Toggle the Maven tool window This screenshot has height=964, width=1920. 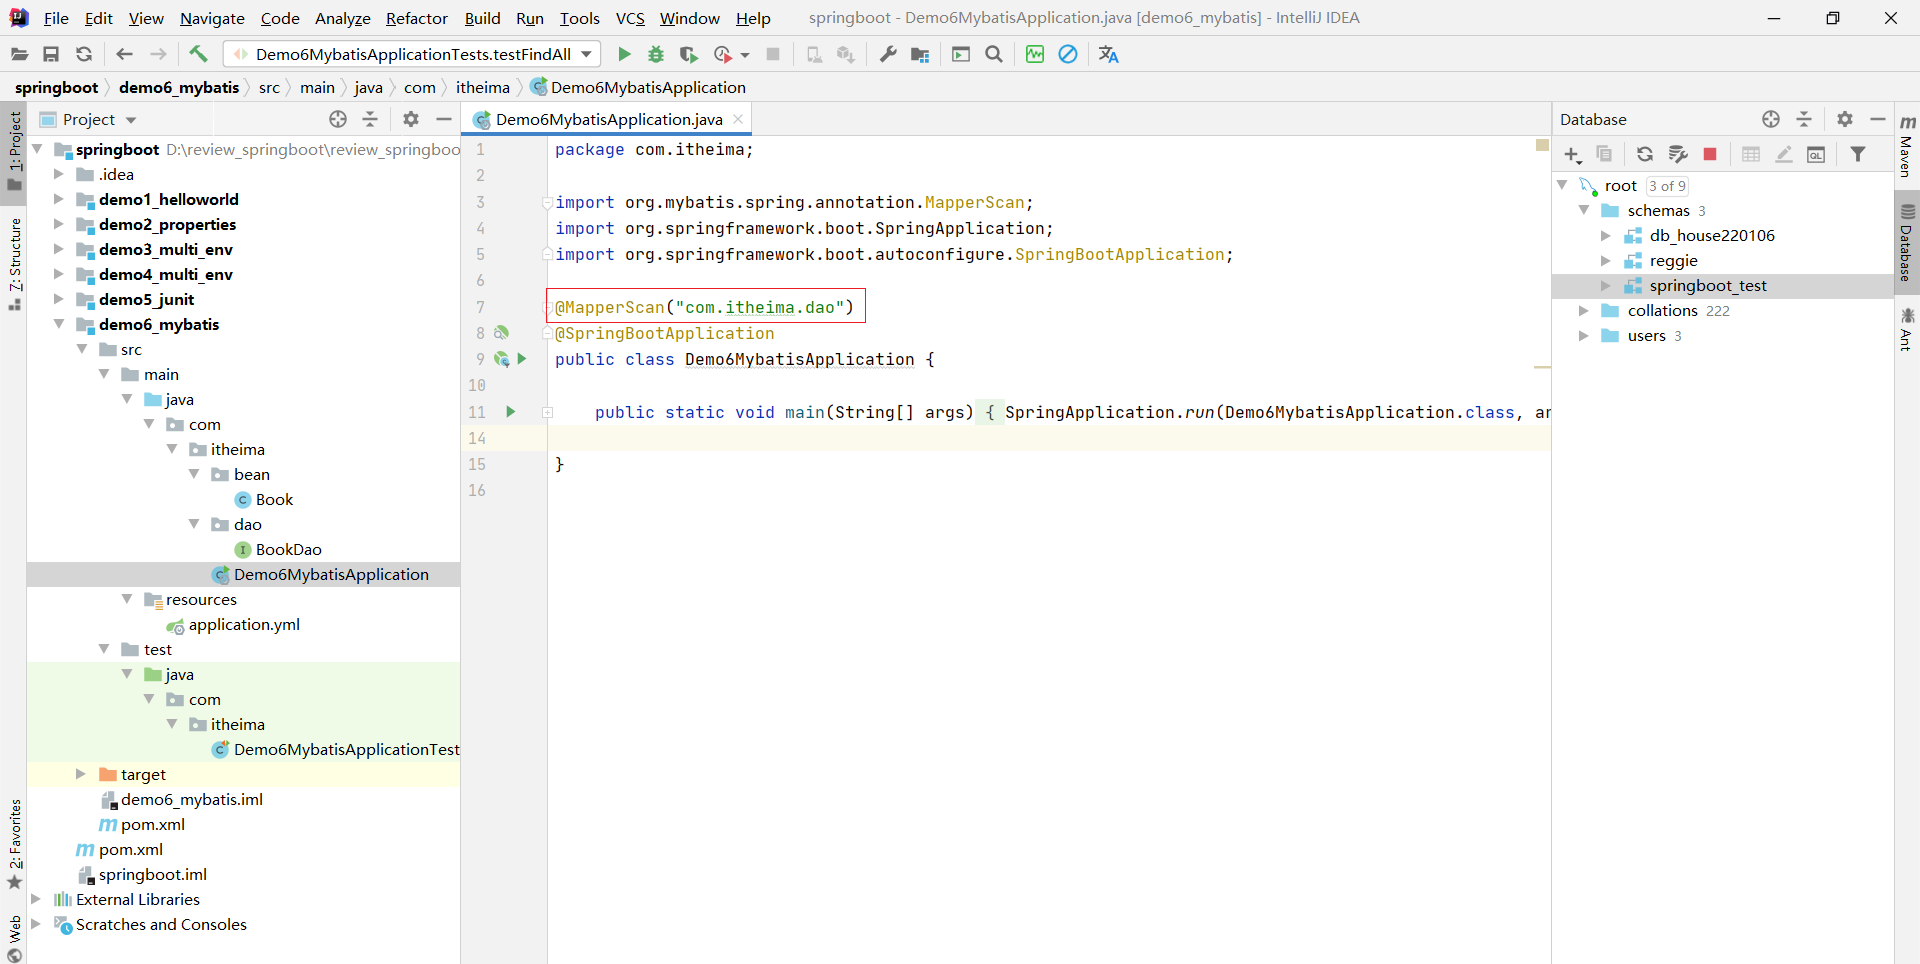[x=1907, y=146]
